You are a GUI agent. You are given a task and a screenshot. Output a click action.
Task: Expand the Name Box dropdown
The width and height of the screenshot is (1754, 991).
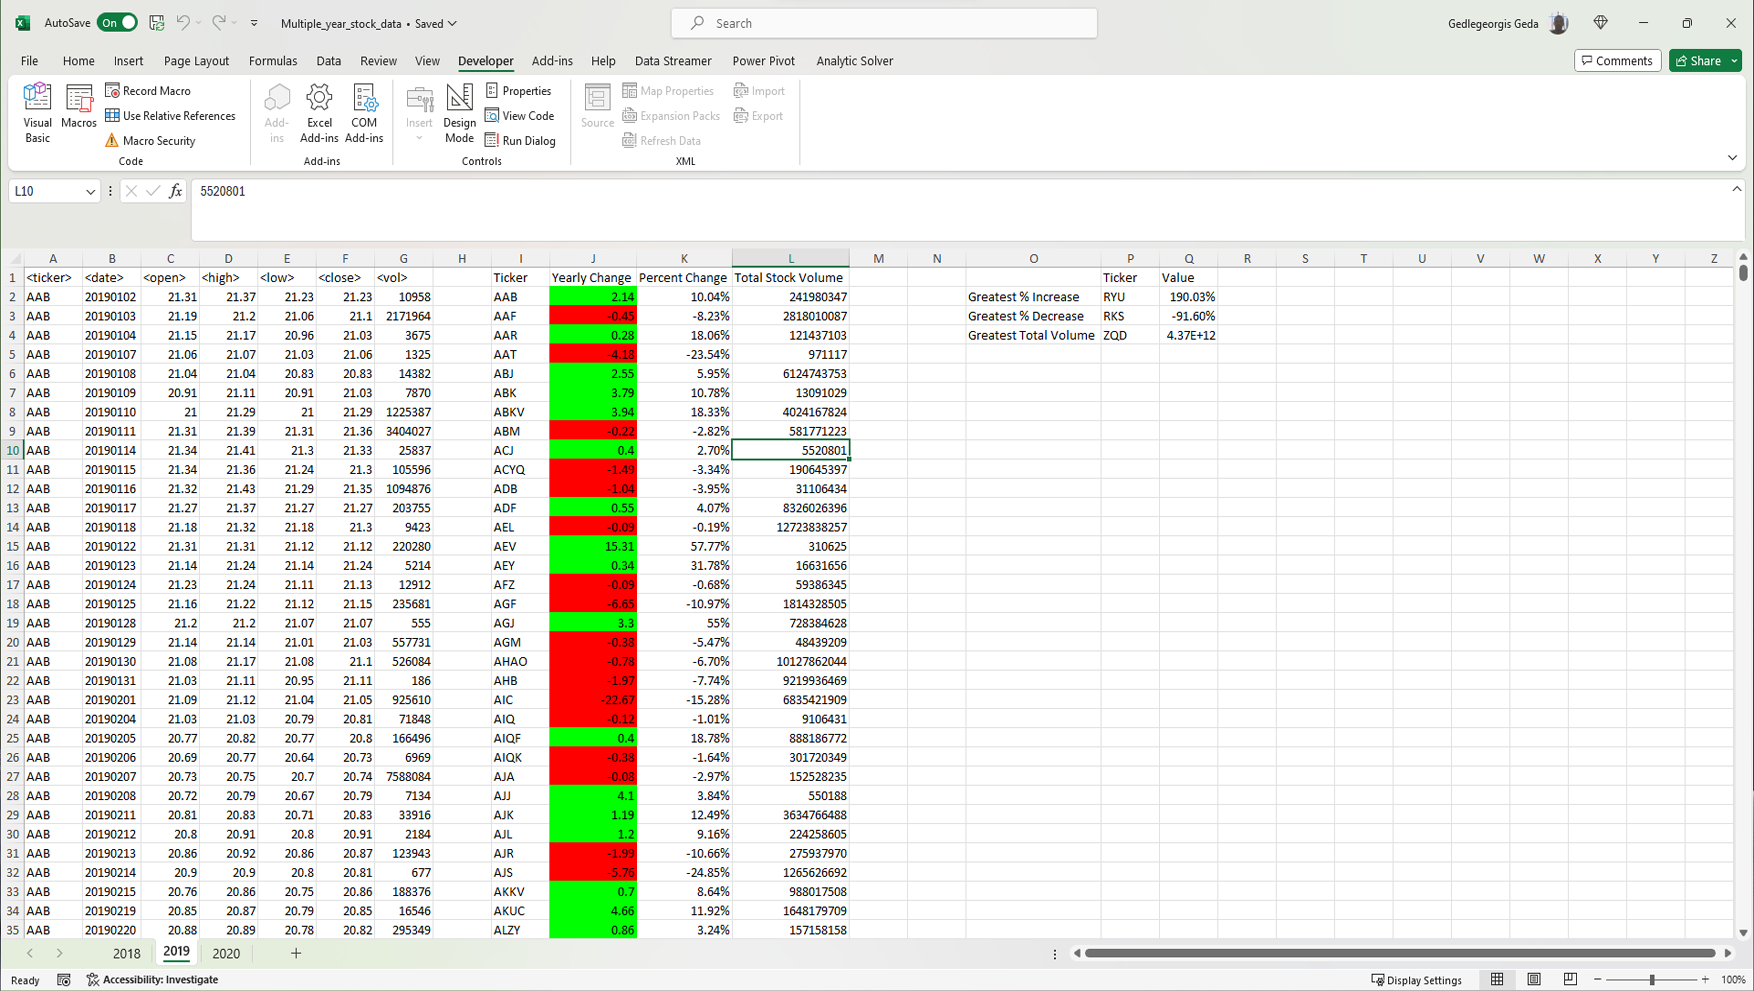90,192
